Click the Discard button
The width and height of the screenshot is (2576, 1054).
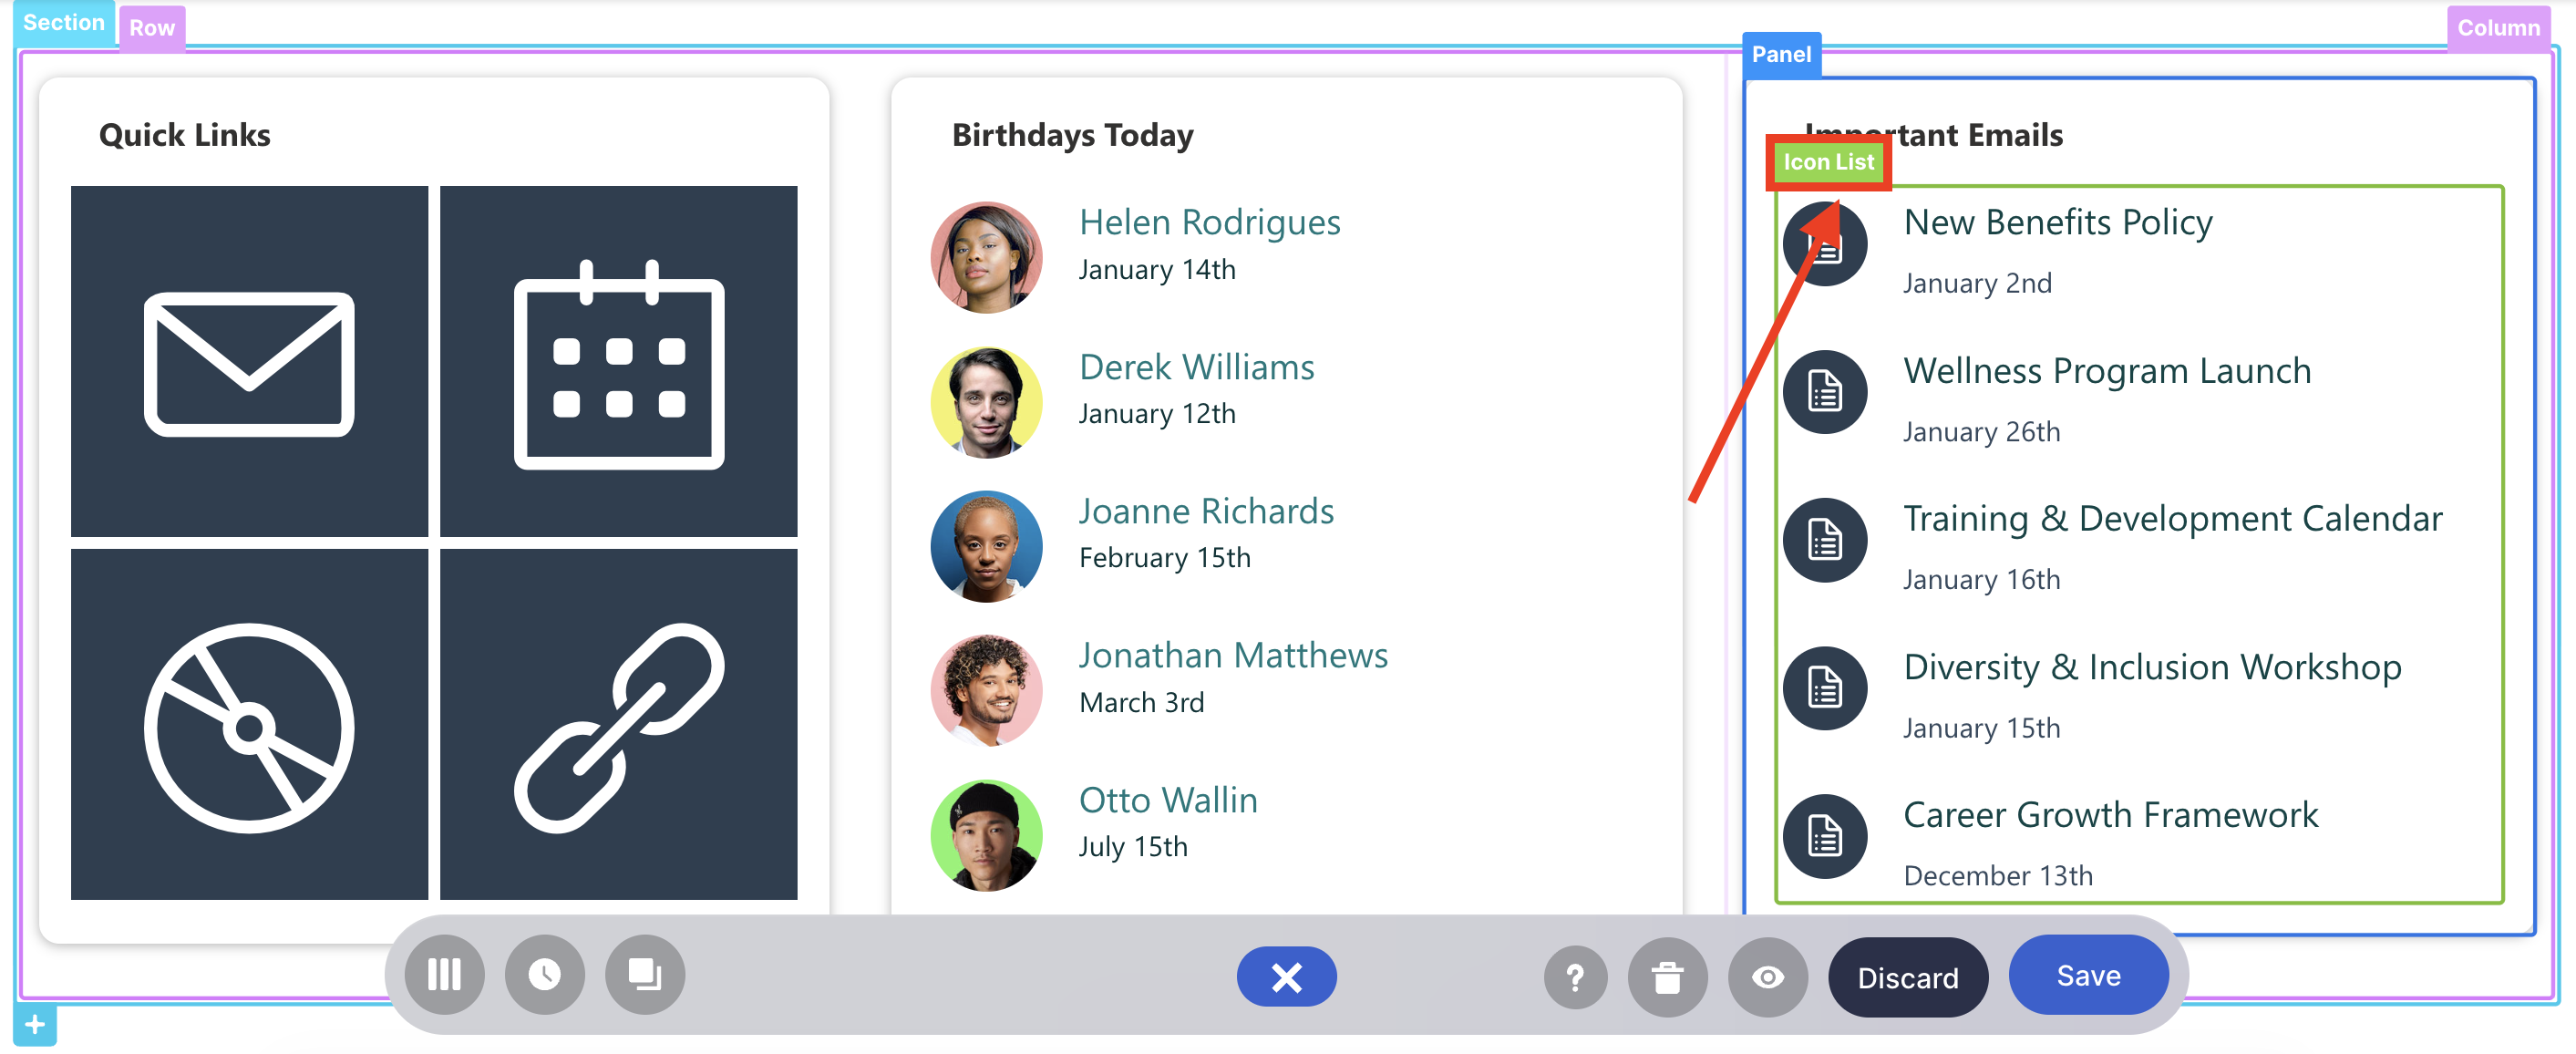[x=1907, y=977]
